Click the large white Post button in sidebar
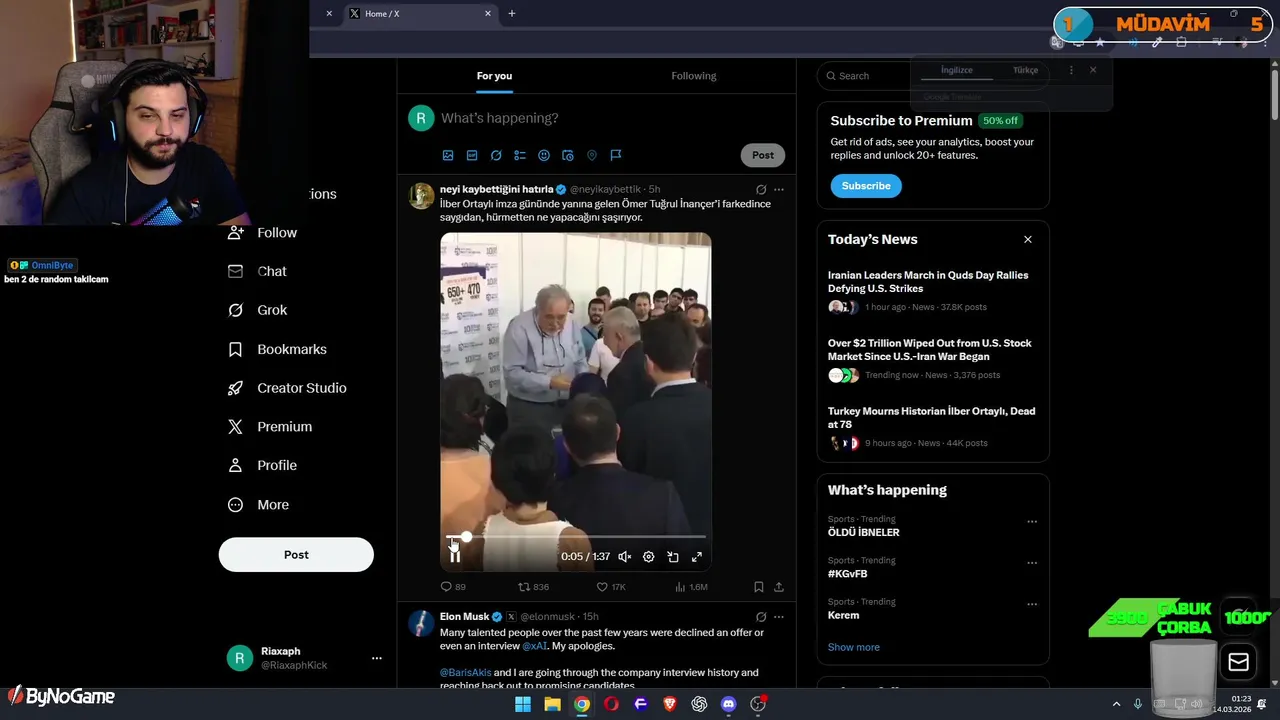Image resolution: width=1280 pixels, height=720 pixels. point(296,555)
